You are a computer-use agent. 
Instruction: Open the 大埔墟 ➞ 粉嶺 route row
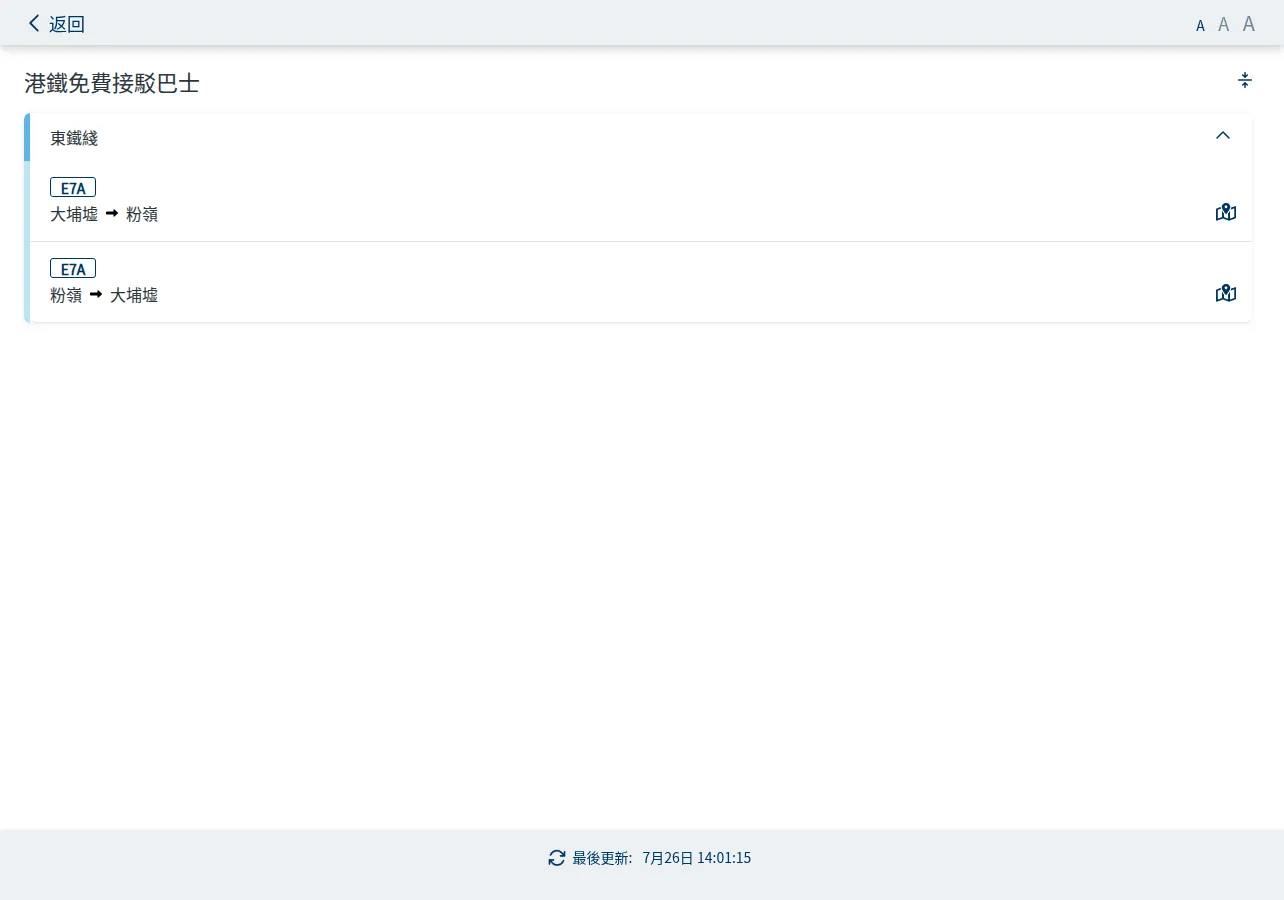click(x=640, y=201)
